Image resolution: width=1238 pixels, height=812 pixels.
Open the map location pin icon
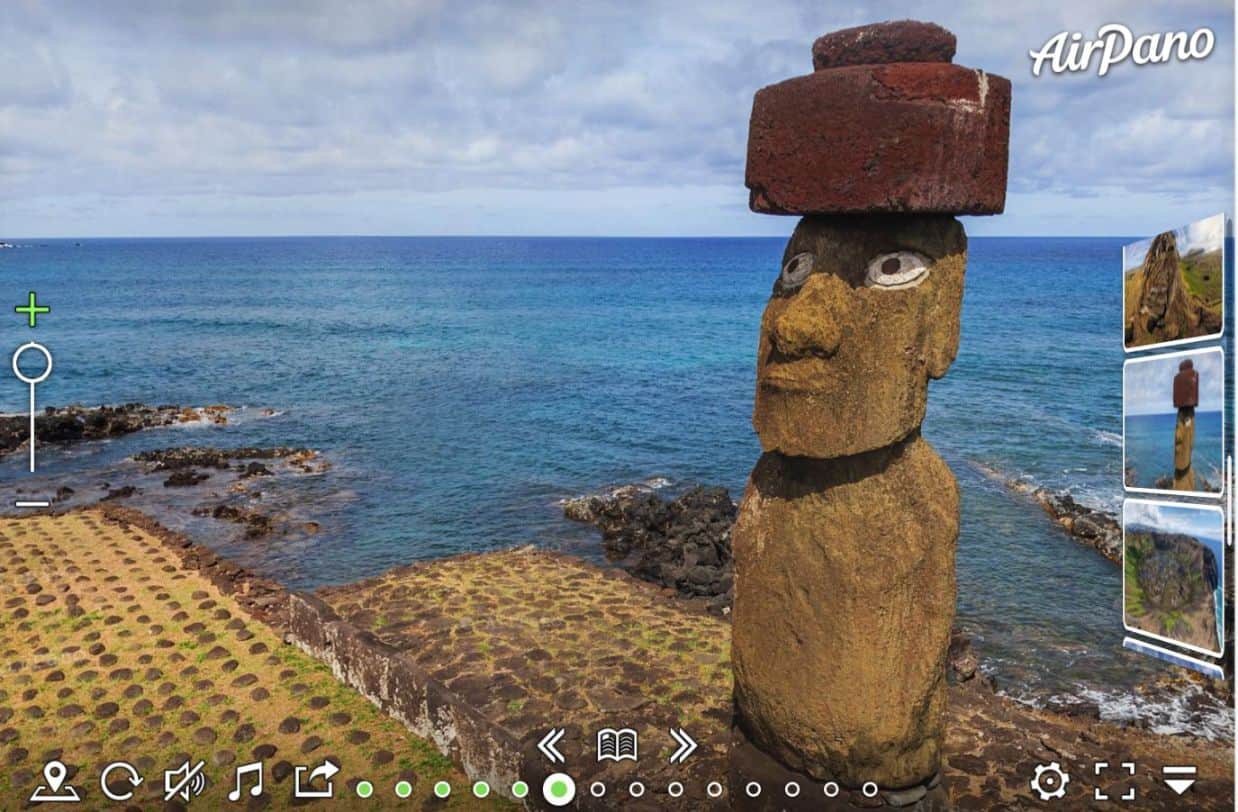pyautogui.click(x=55, y=781)
